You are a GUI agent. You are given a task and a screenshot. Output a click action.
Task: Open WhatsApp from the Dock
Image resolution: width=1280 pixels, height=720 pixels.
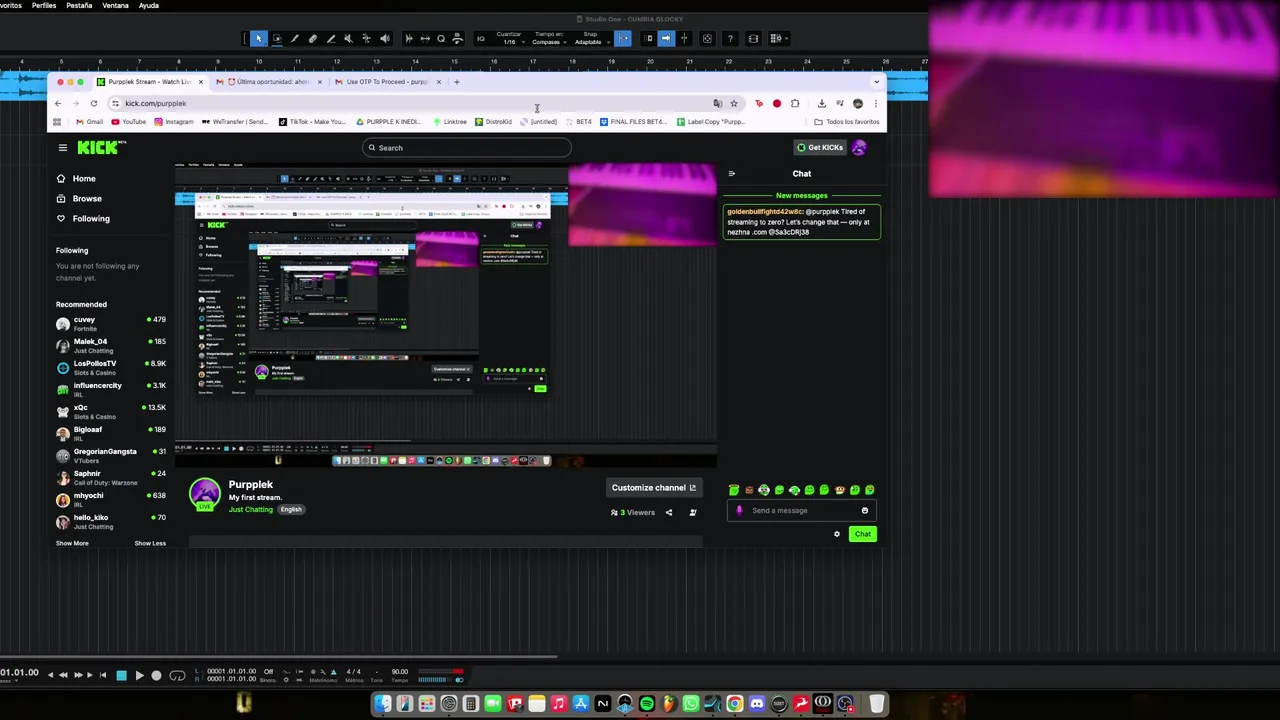691,704
